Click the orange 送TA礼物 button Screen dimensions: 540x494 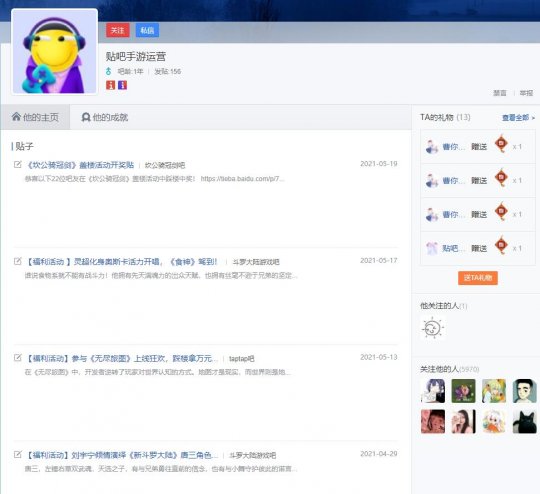[478, 278]
